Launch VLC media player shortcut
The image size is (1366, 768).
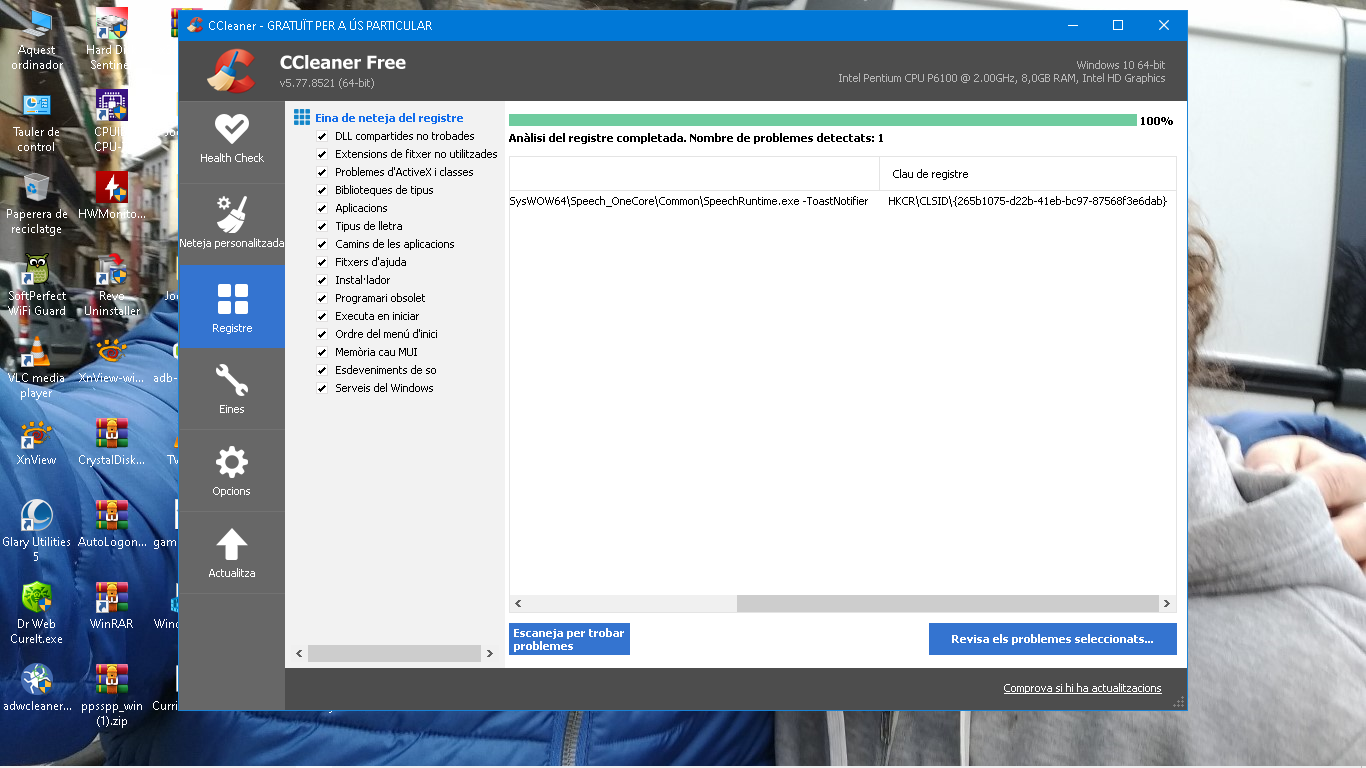click(x=37, y=369)
